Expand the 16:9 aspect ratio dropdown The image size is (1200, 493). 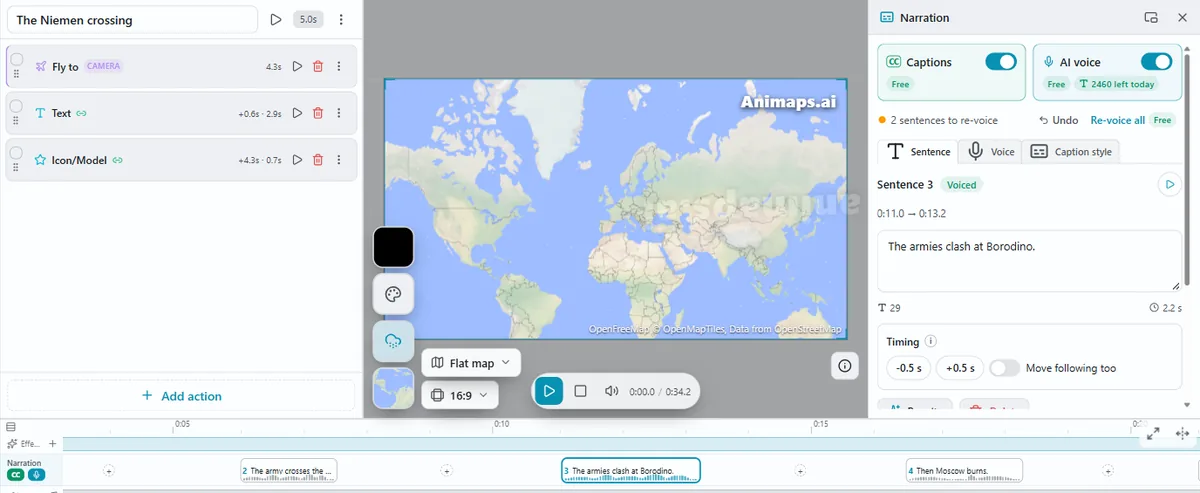click(x=460, y=395)
